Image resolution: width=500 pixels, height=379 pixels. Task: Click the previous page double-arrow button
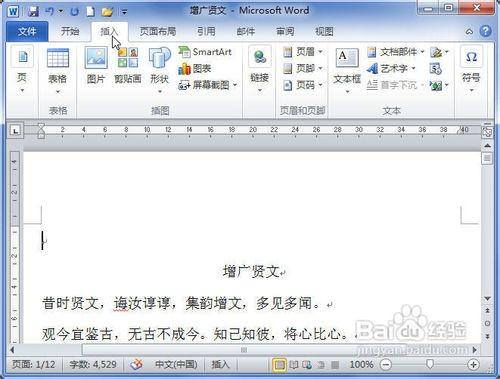487,311
